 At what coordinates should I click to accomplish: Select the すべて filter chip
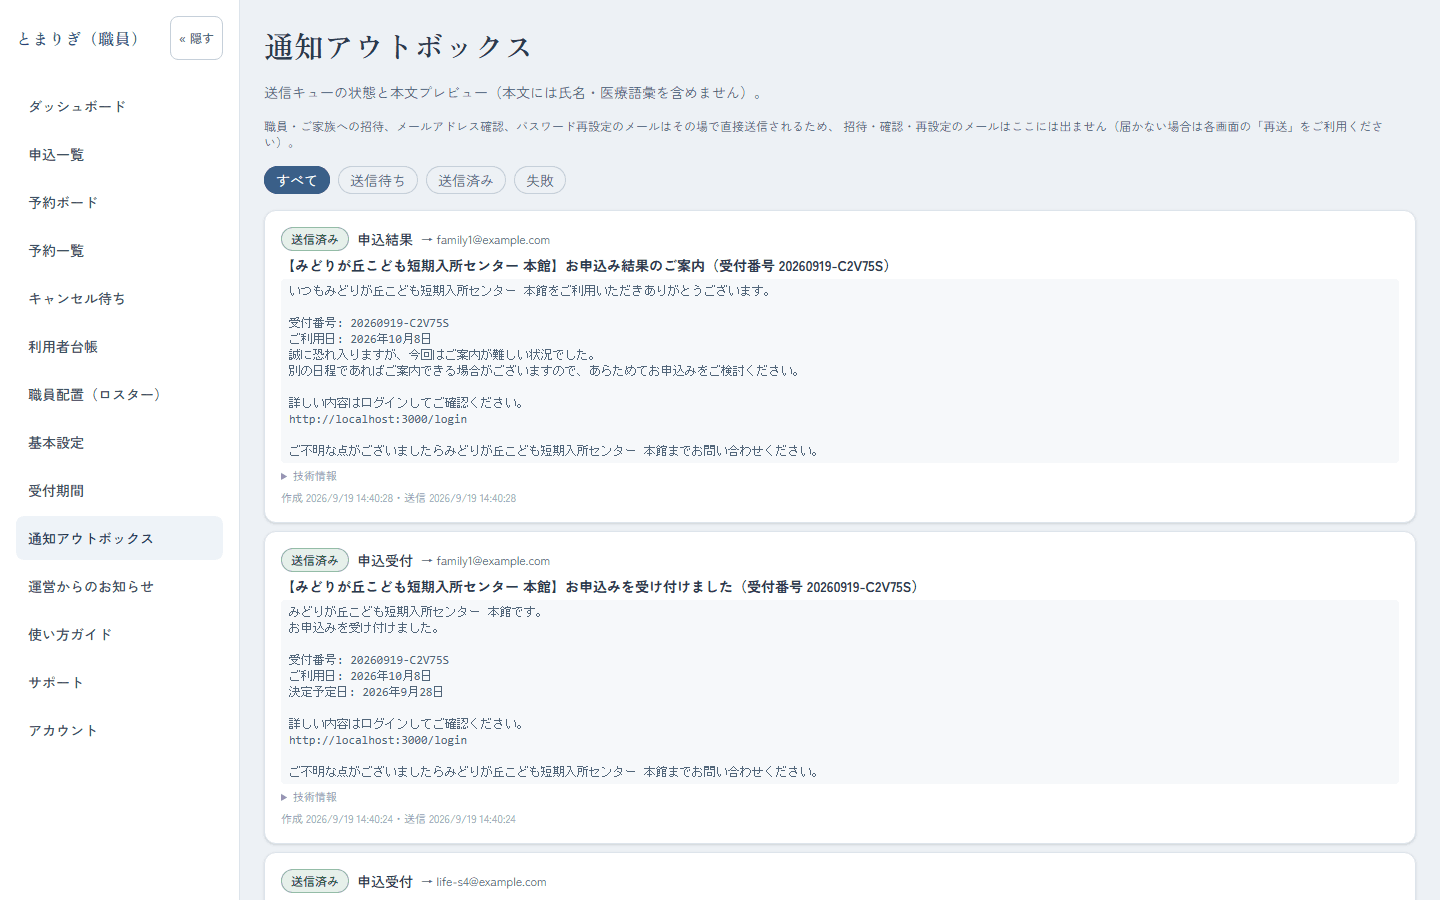(x=297, y=180)
